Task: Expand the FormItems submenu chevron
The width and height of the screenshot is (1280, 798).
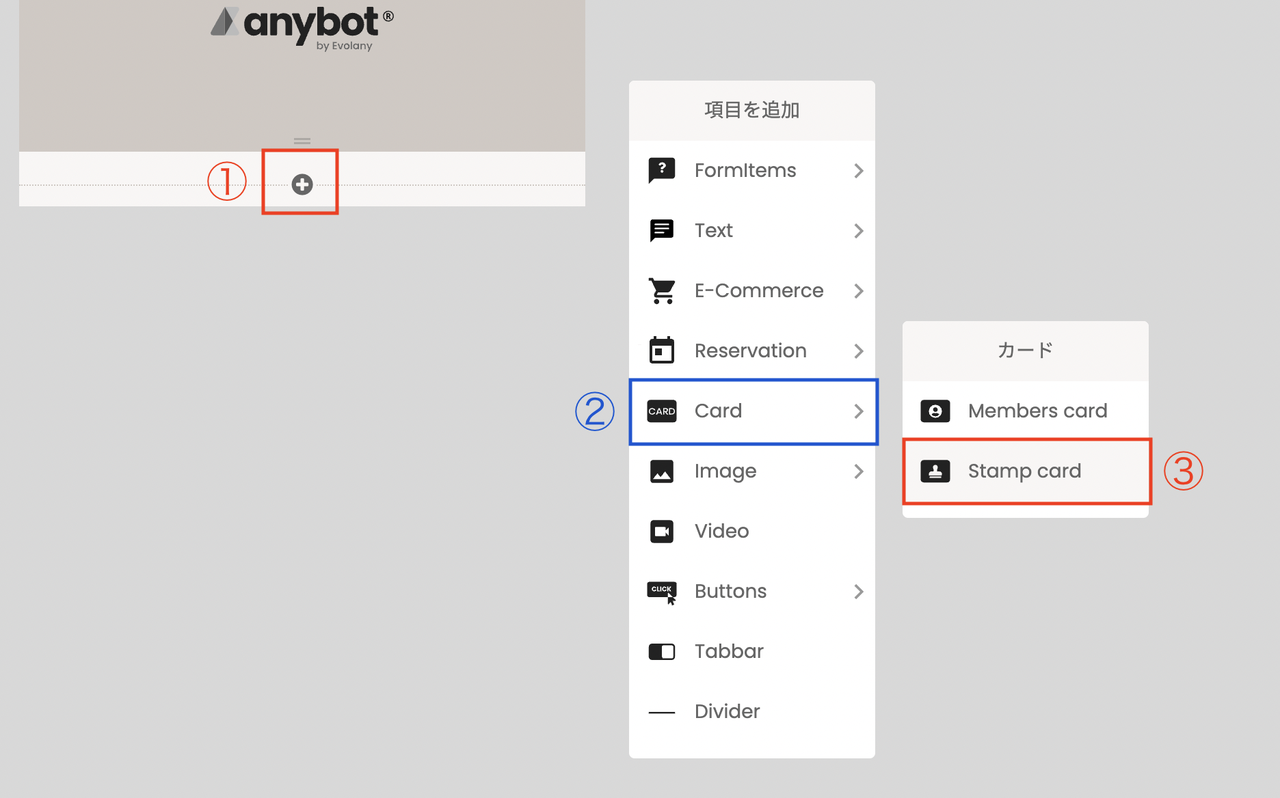Action: tap(859, 171)
